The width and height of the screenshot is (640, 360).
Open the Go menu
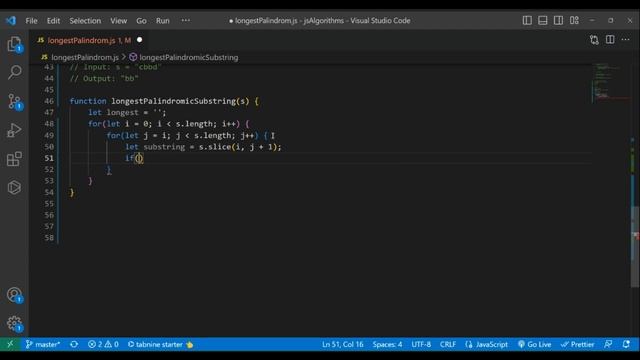[141, 21]
